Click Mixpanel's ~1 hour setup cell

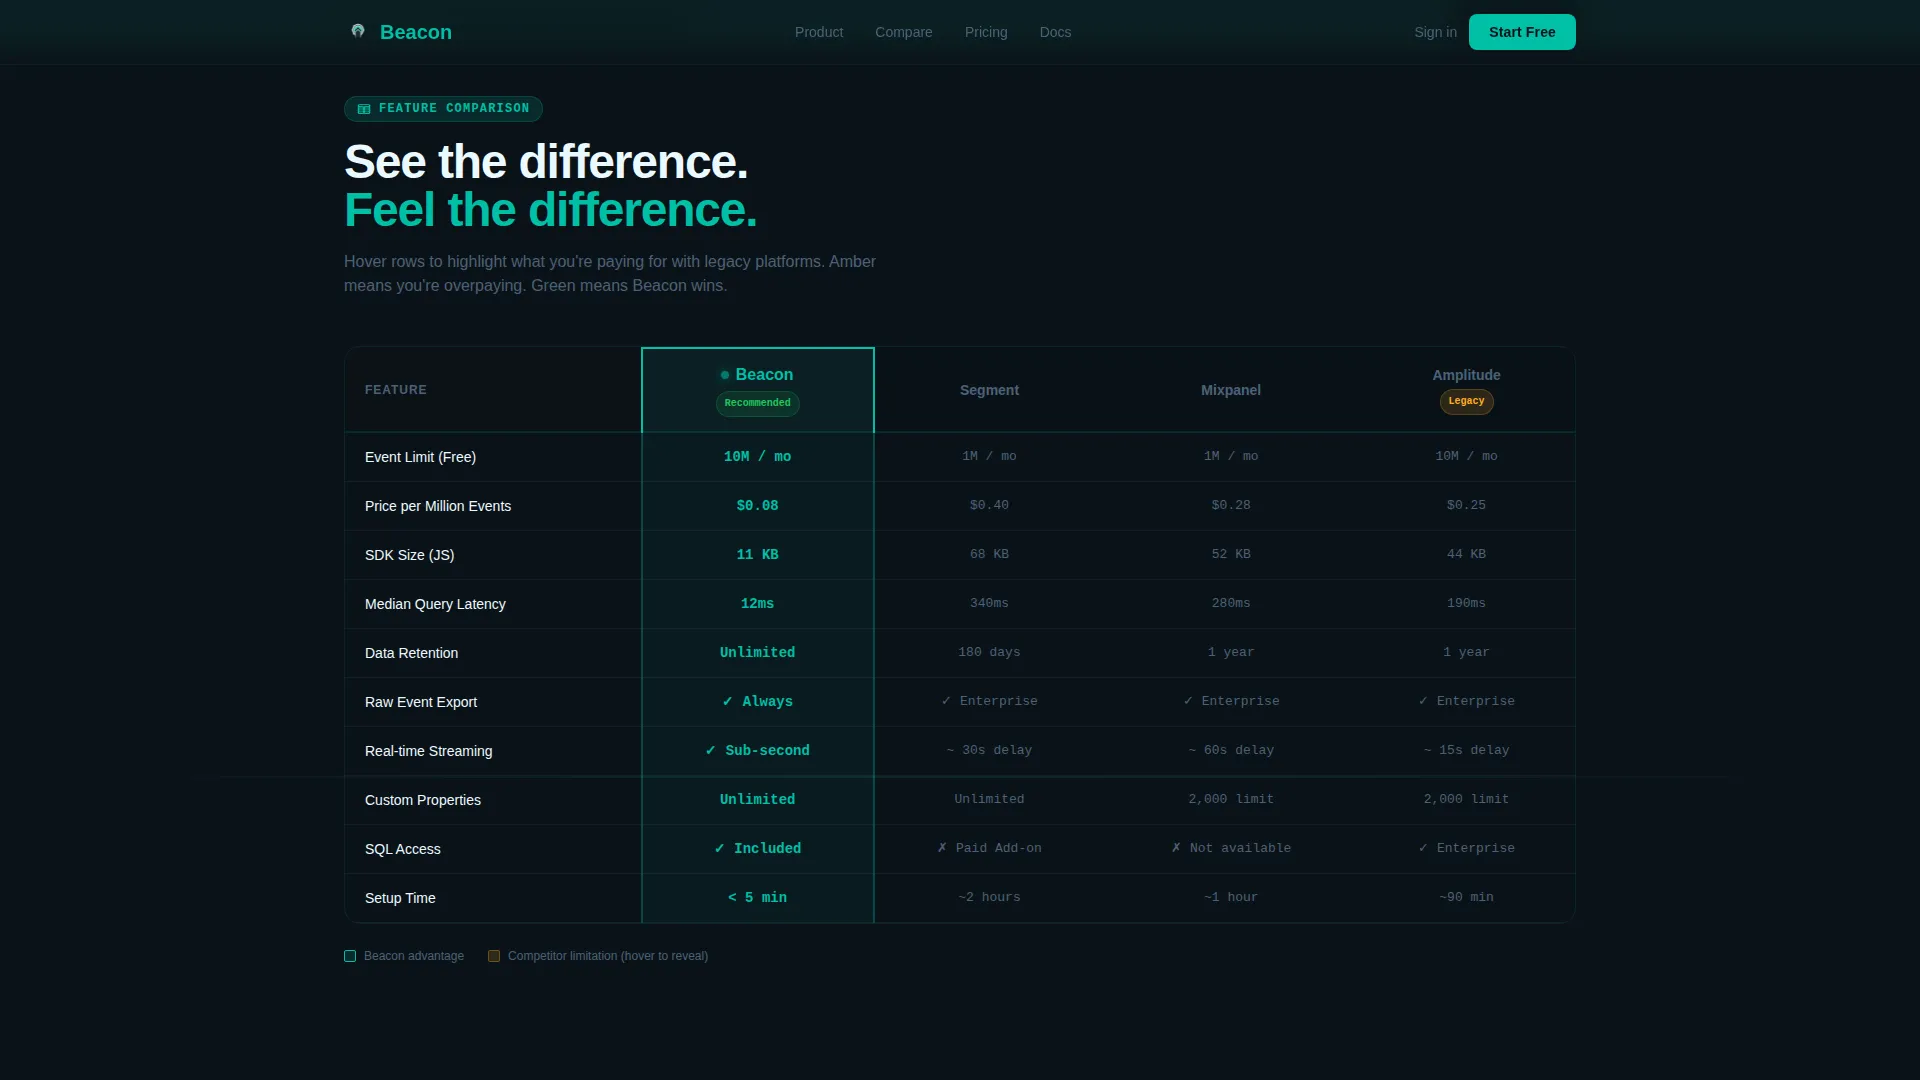pos(1231,898)
